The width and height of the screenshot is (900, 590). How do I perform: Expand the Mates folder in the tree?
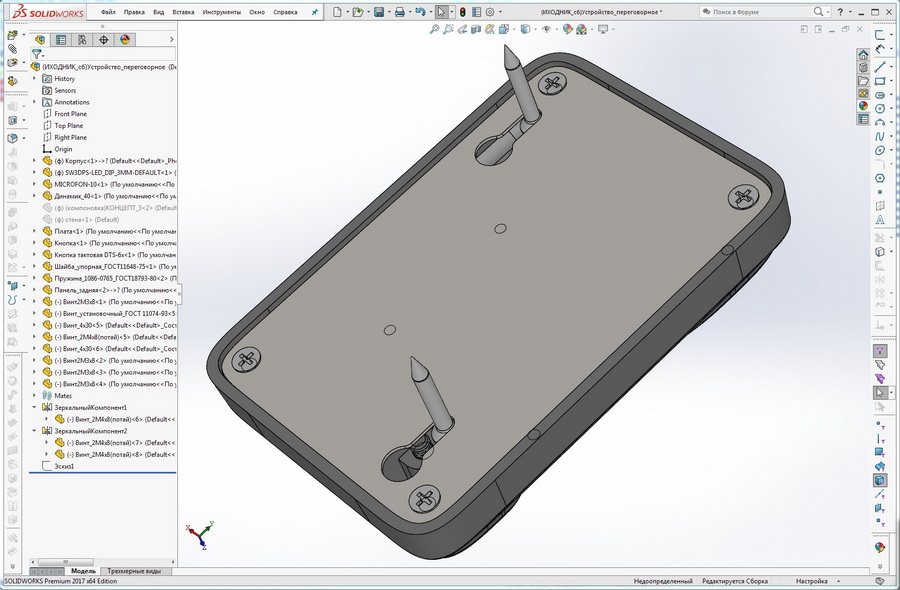[x=34, y=396]
